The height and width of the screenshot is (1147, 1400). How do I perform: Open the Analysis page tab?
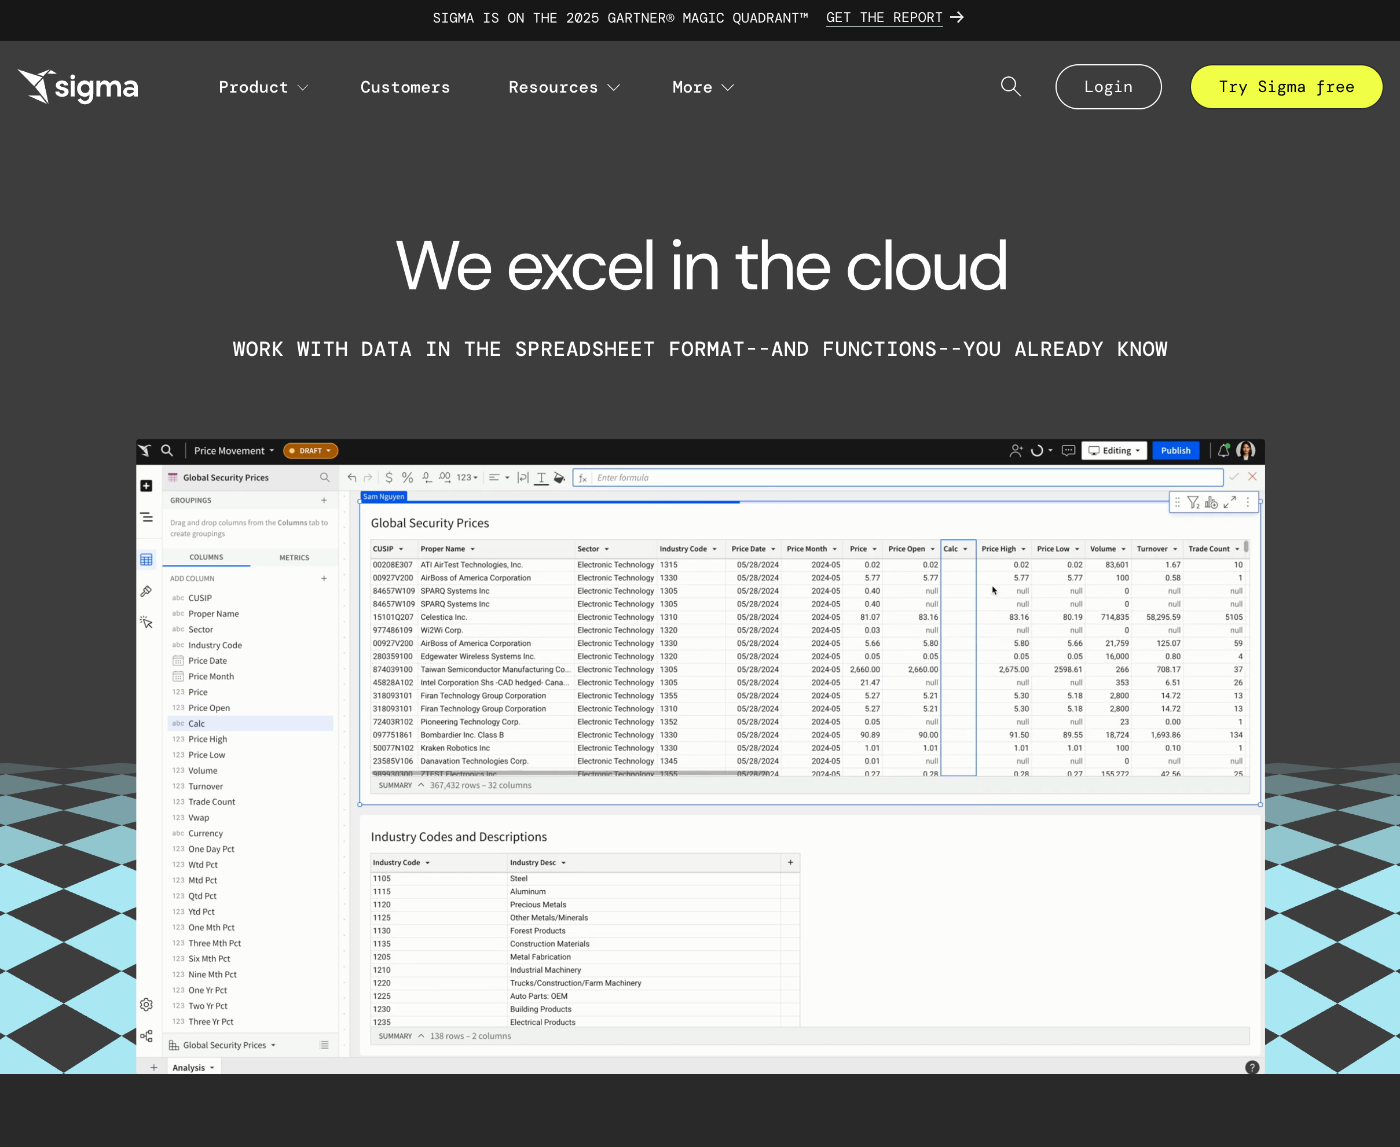[x=193, y=1068]
